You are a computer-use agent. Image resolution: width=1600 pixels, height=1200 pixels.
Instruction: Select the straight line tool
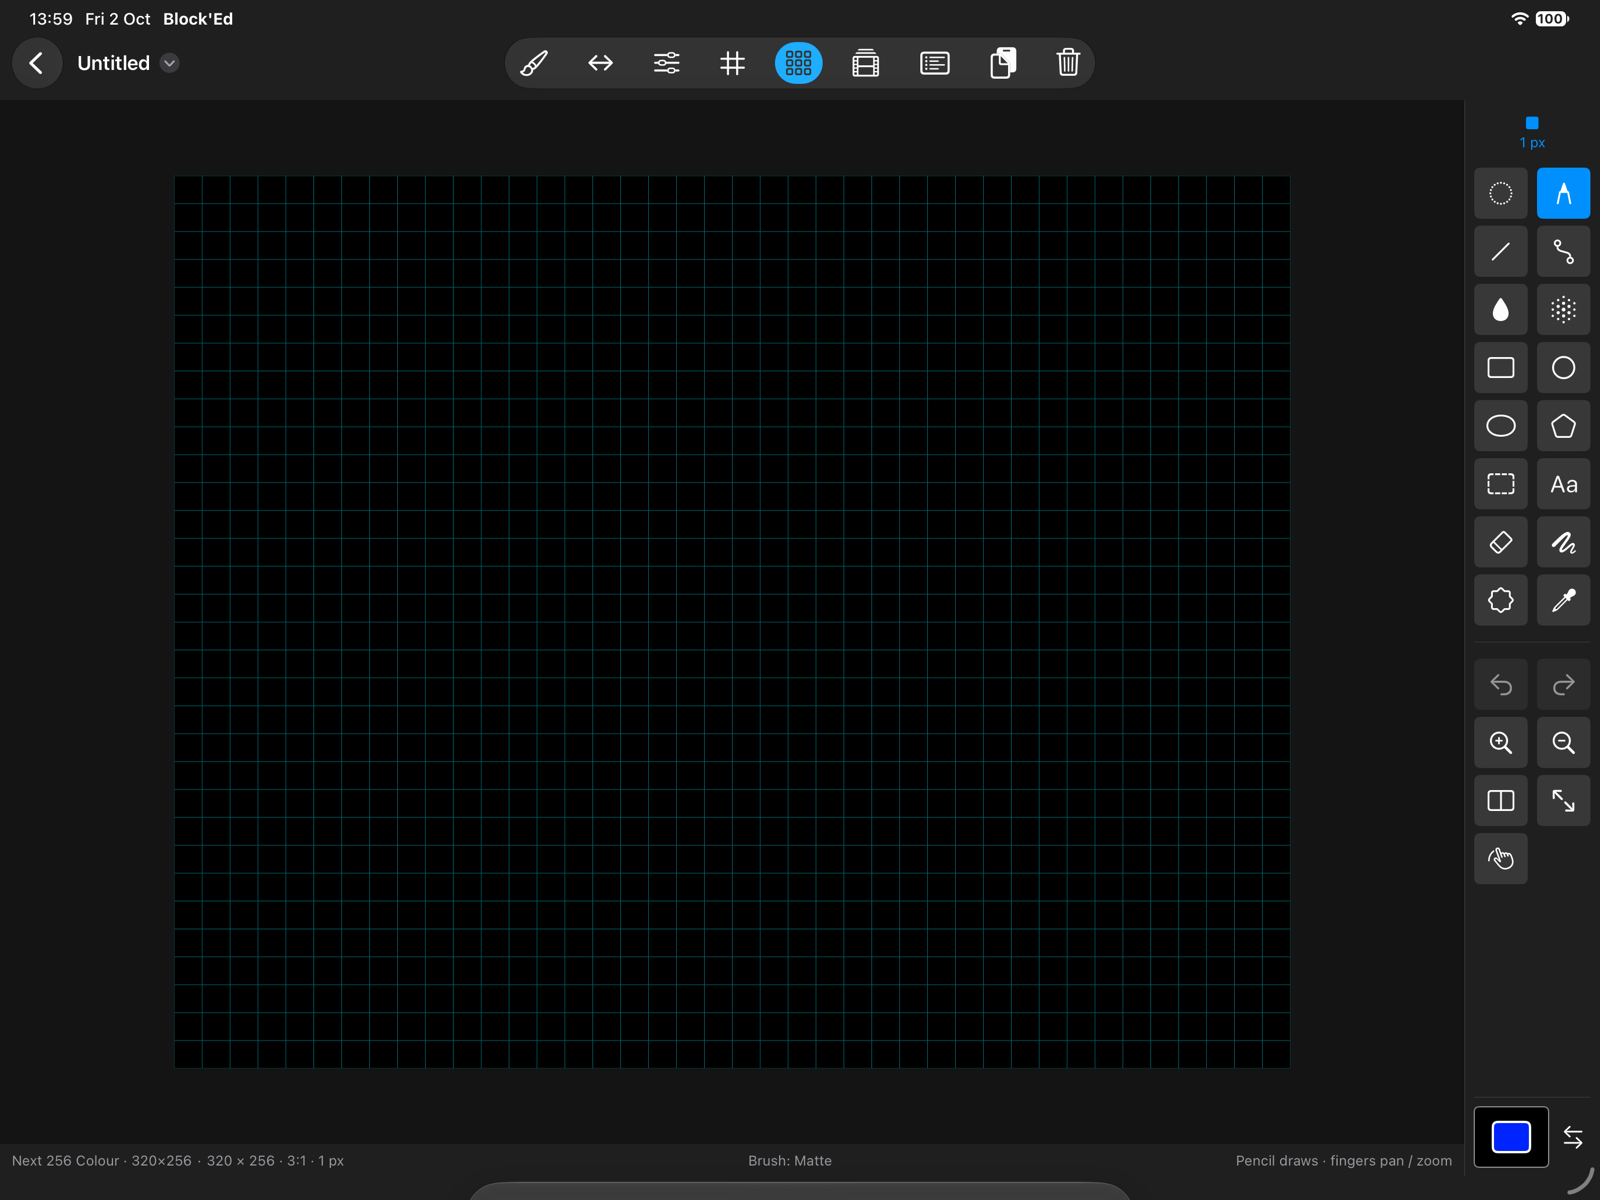pyautogui.click(x=1501, y=251)
